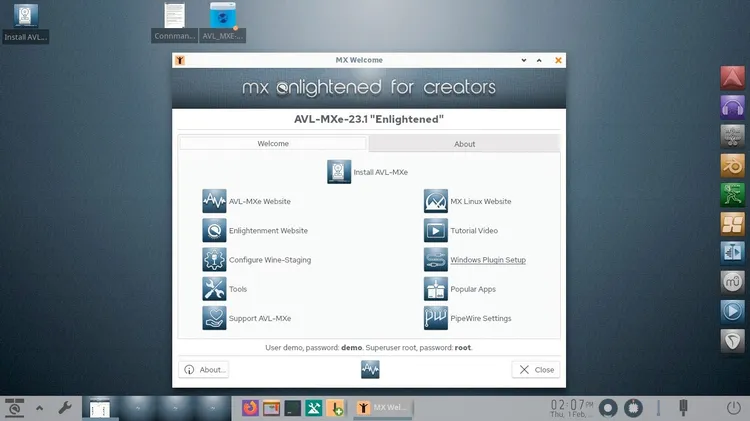Open the CPU chip tray icon
Viewport: 750px width, 421px height.
[633, 408]
